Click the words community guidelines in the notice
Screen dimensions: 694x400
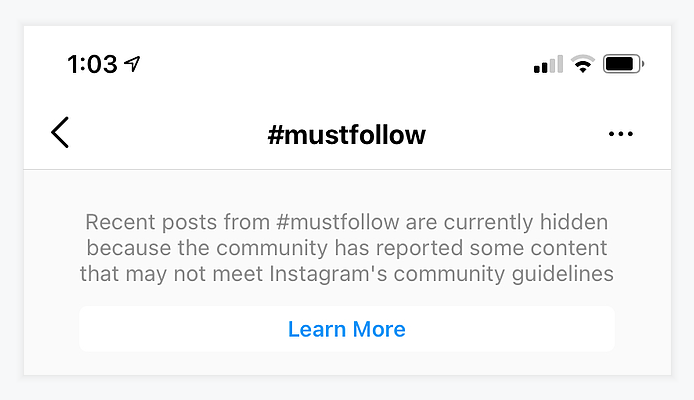504,273
